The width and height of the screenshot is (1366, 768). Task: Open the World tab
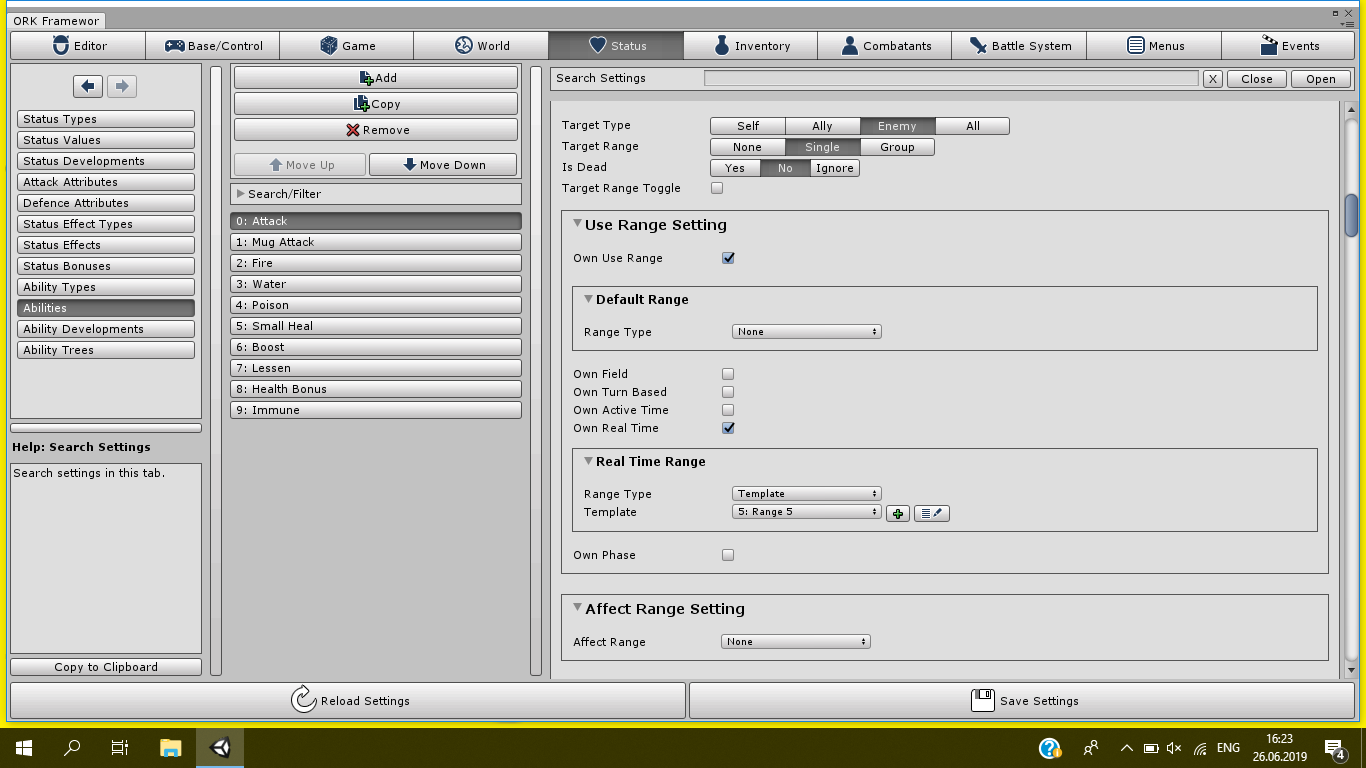tap(481, 46)
